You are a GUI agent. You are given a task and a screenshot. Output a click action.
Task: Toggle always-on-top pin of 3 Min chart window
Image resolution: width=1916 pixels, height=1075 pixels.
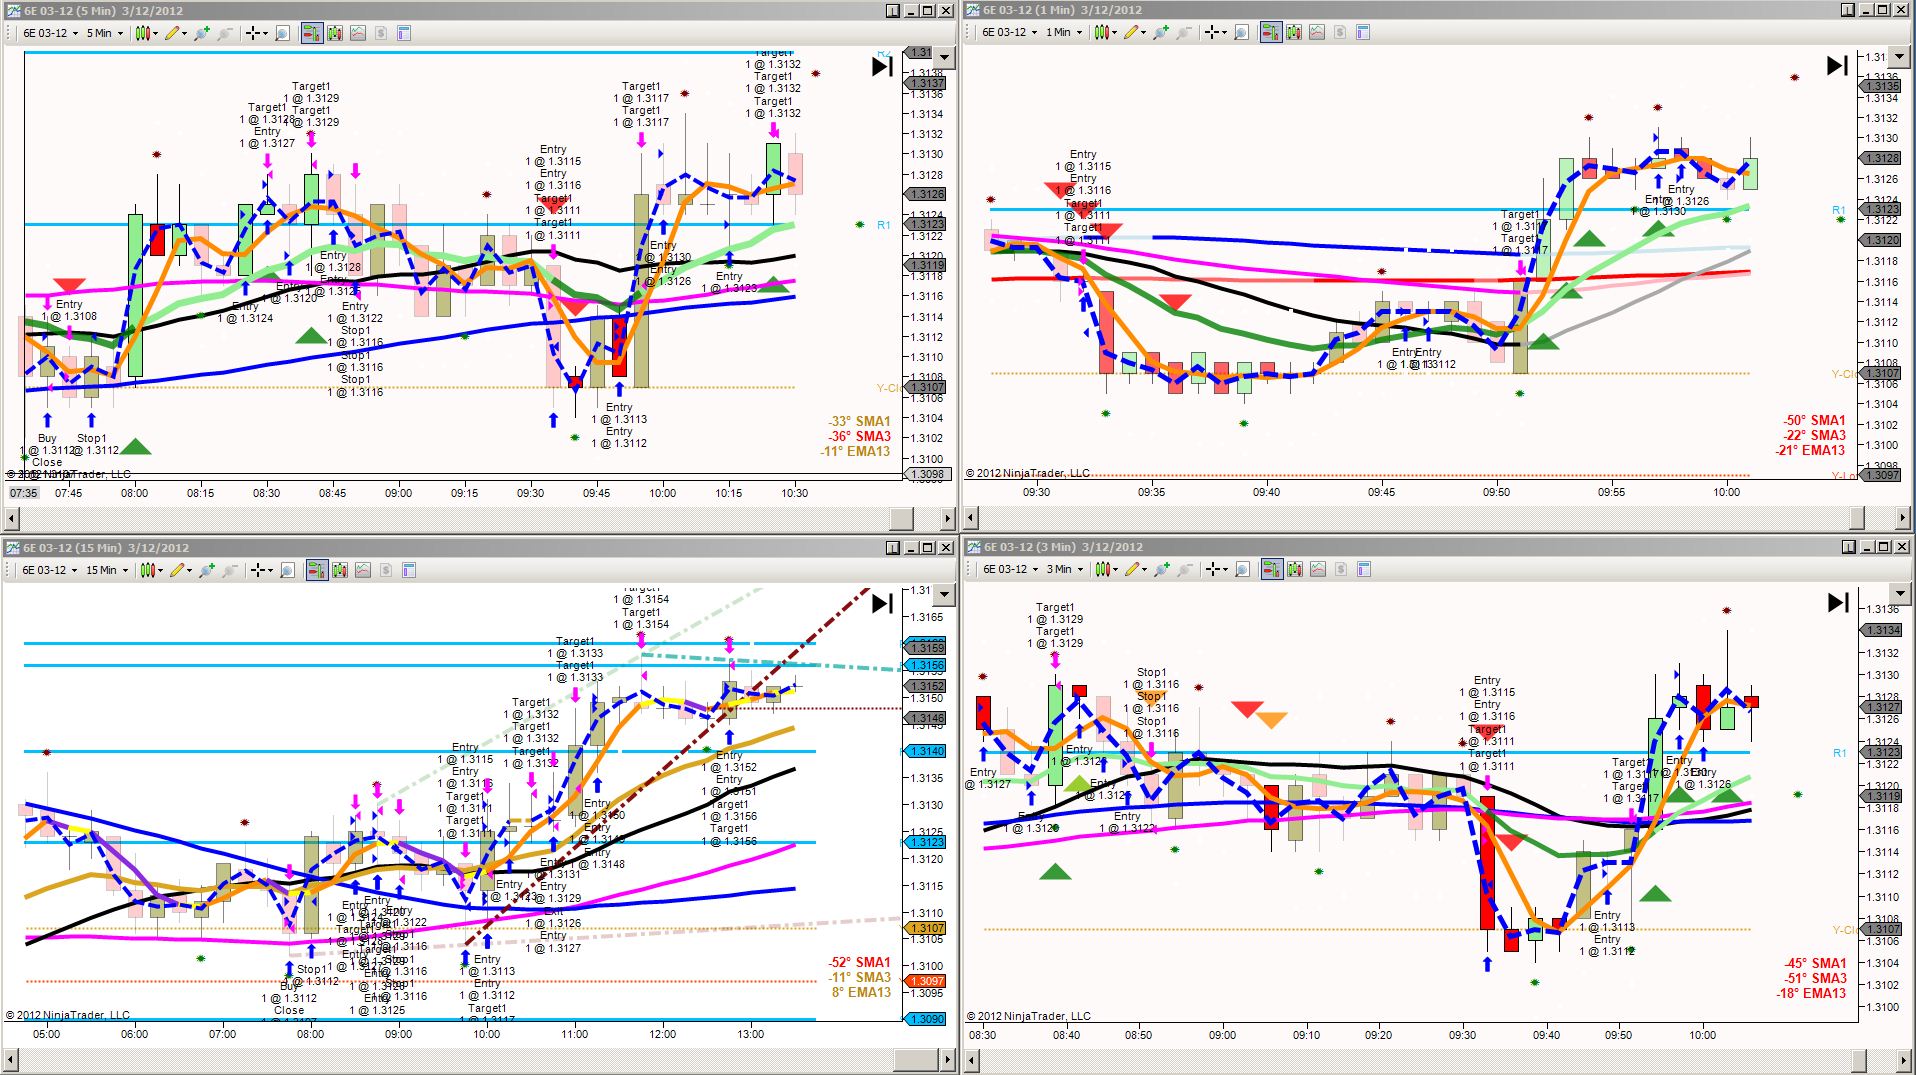tap(1848, 547)
